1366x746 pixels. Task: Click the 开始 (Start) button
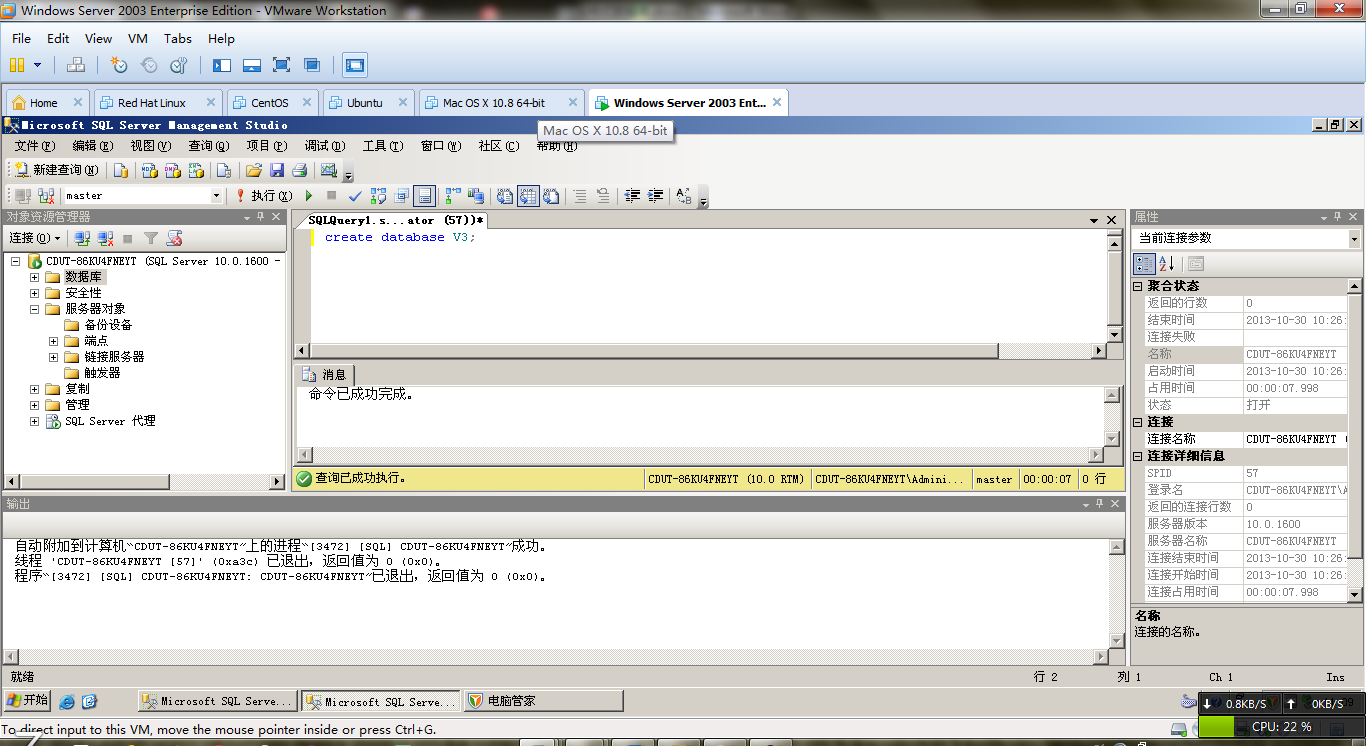pos(27,700)
